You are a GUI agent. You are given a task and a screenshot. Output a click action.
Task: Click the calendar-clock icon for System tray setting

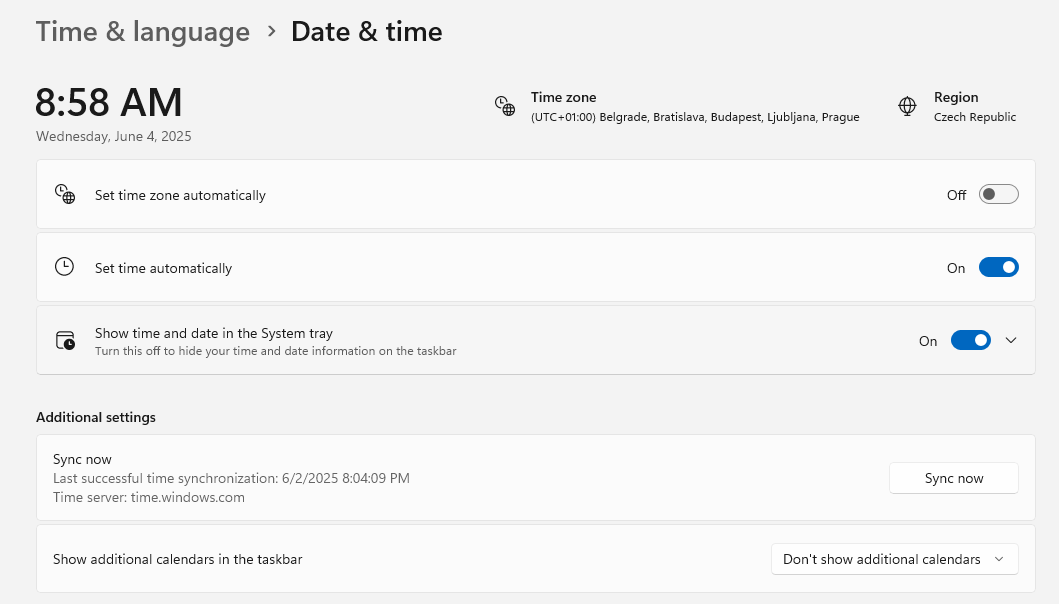(65, 340)
